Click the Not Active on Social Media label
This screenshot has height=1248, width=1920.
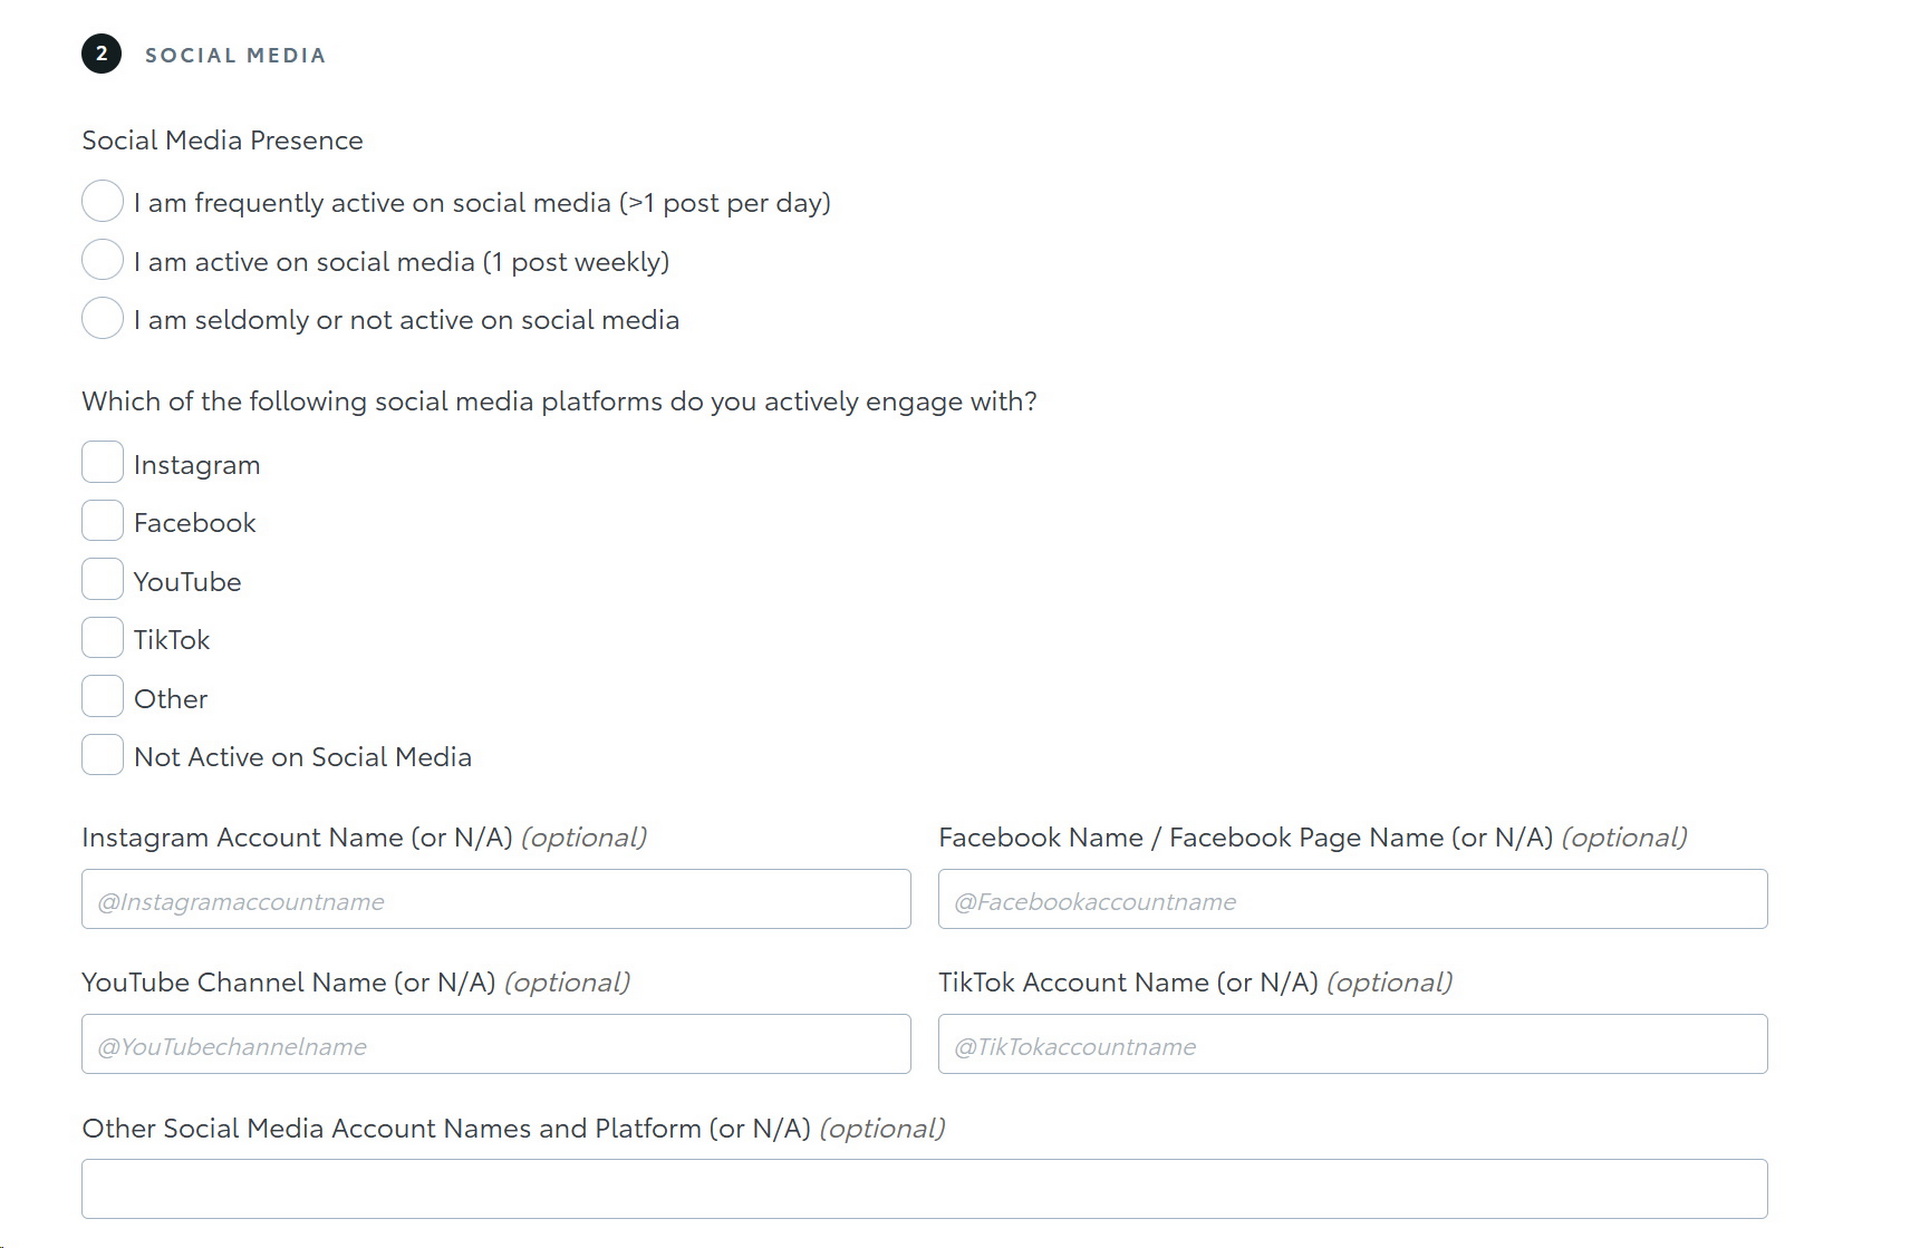(x=302, y=757)
